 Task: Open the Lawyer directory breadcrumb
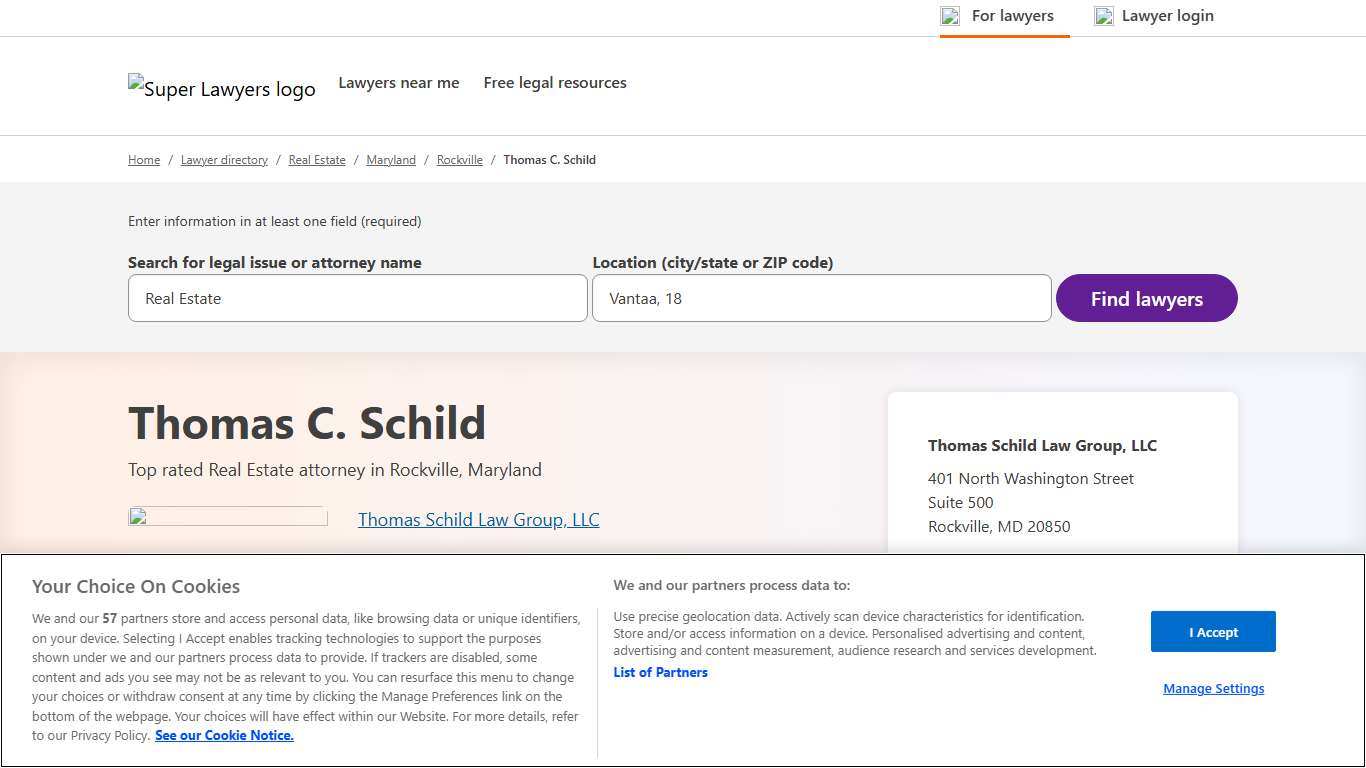[223, 159]
